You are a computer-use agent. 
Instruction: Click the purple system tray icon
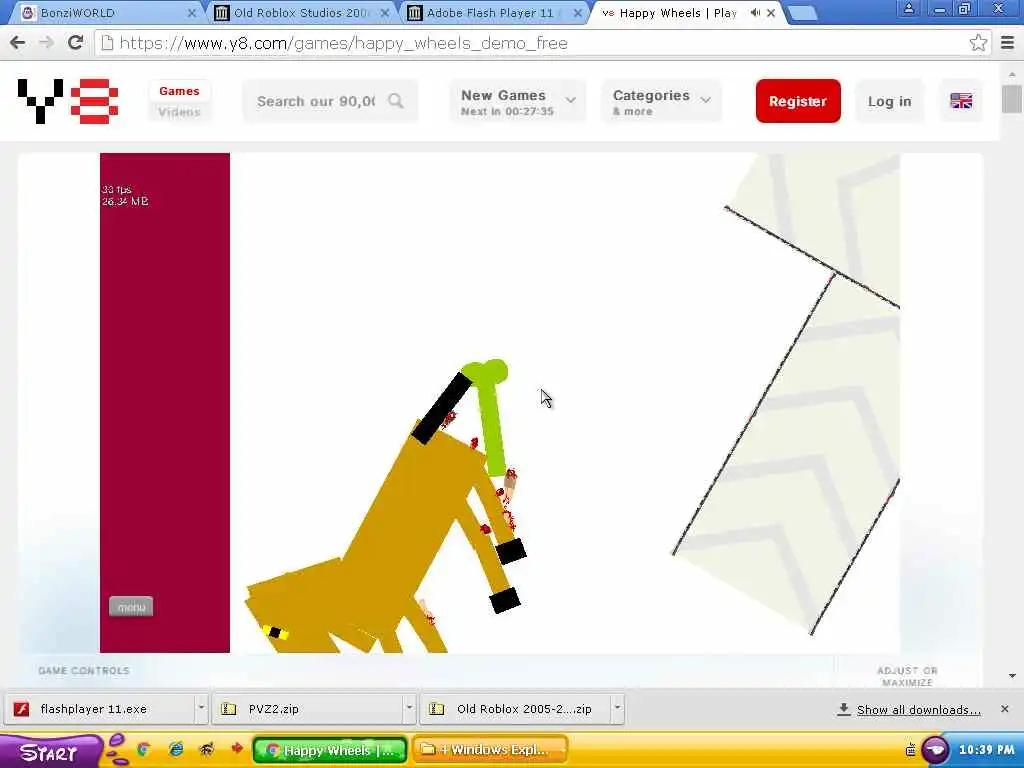coord(935,749)
